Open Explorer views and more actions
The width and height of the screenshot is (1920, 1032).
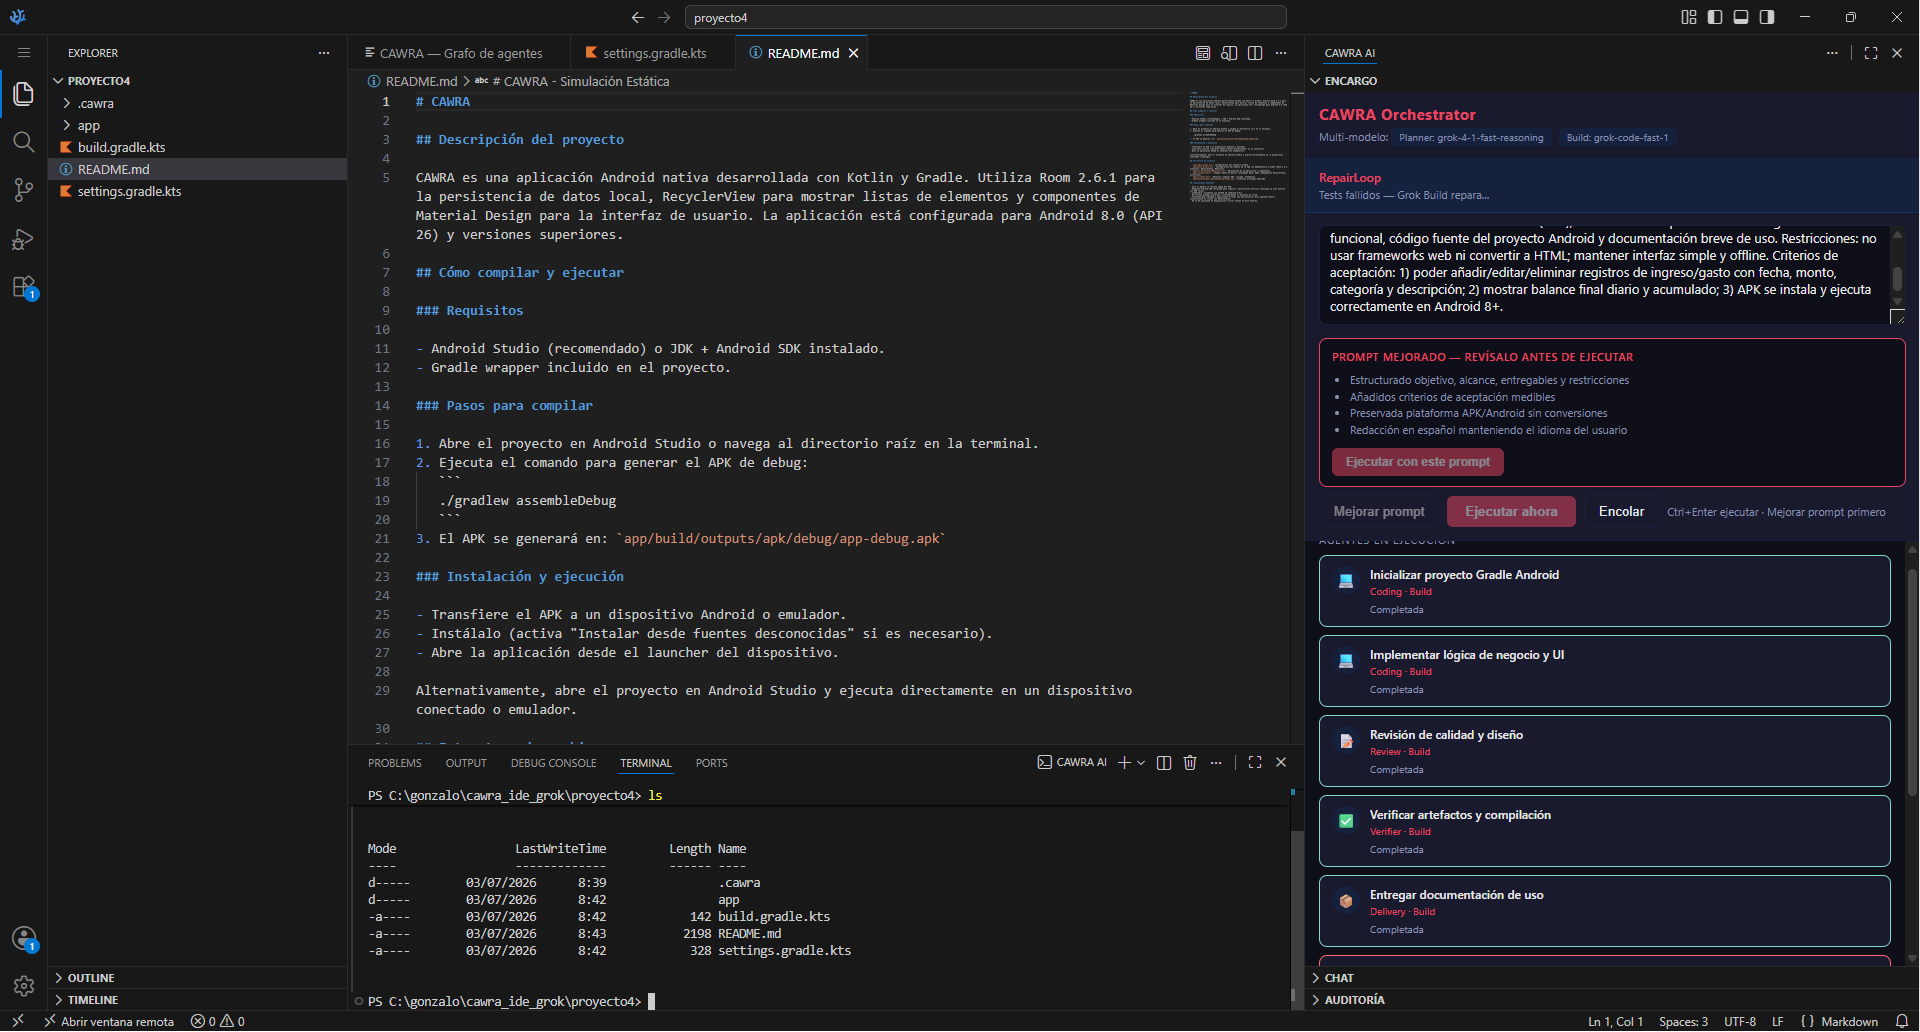tap(324, 53)
